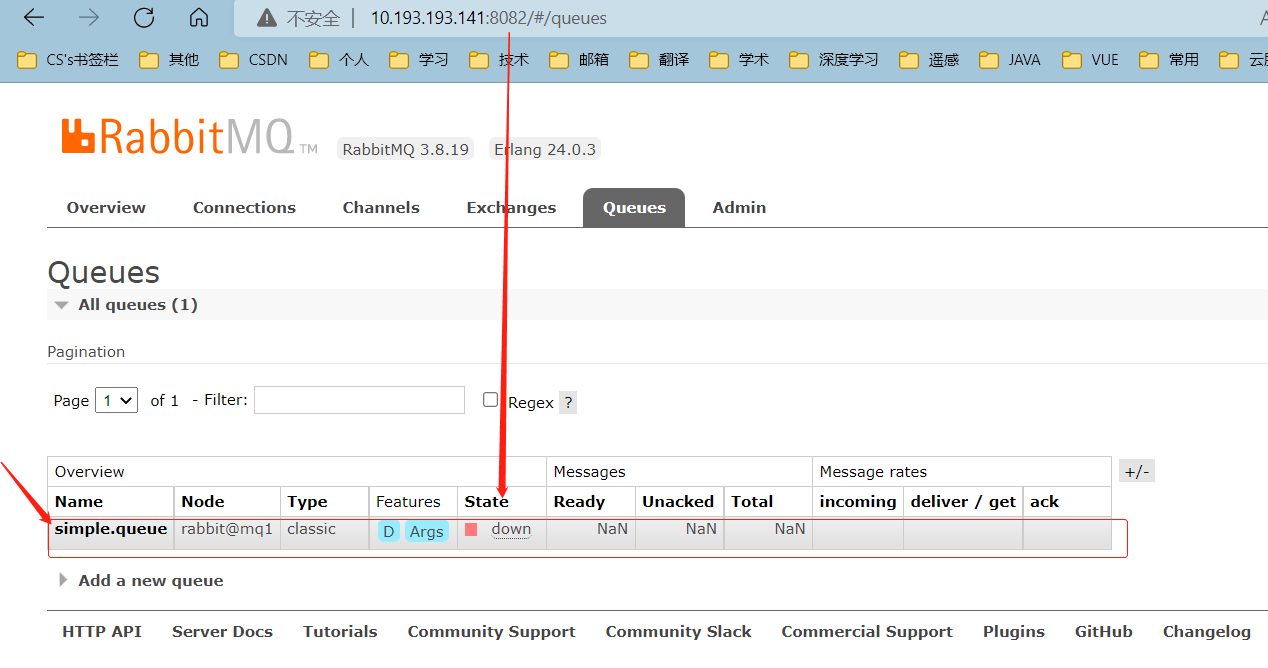Open the 深度学习 bookmark folder
This screenshot has width=1268, height=668.
(835, 60)
